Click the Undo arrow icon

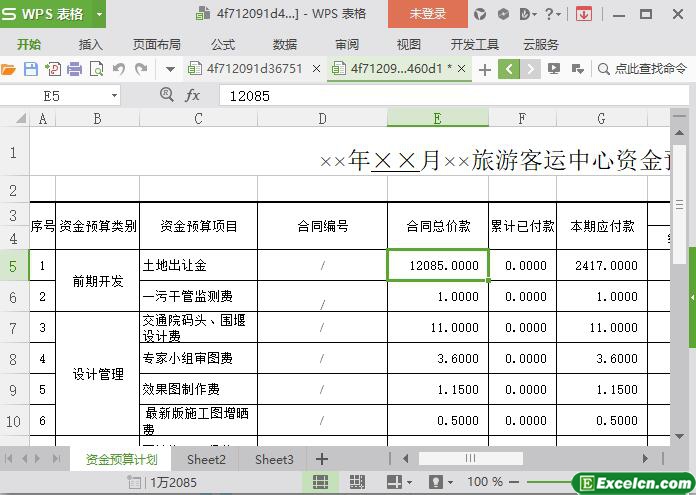point(119,69)
